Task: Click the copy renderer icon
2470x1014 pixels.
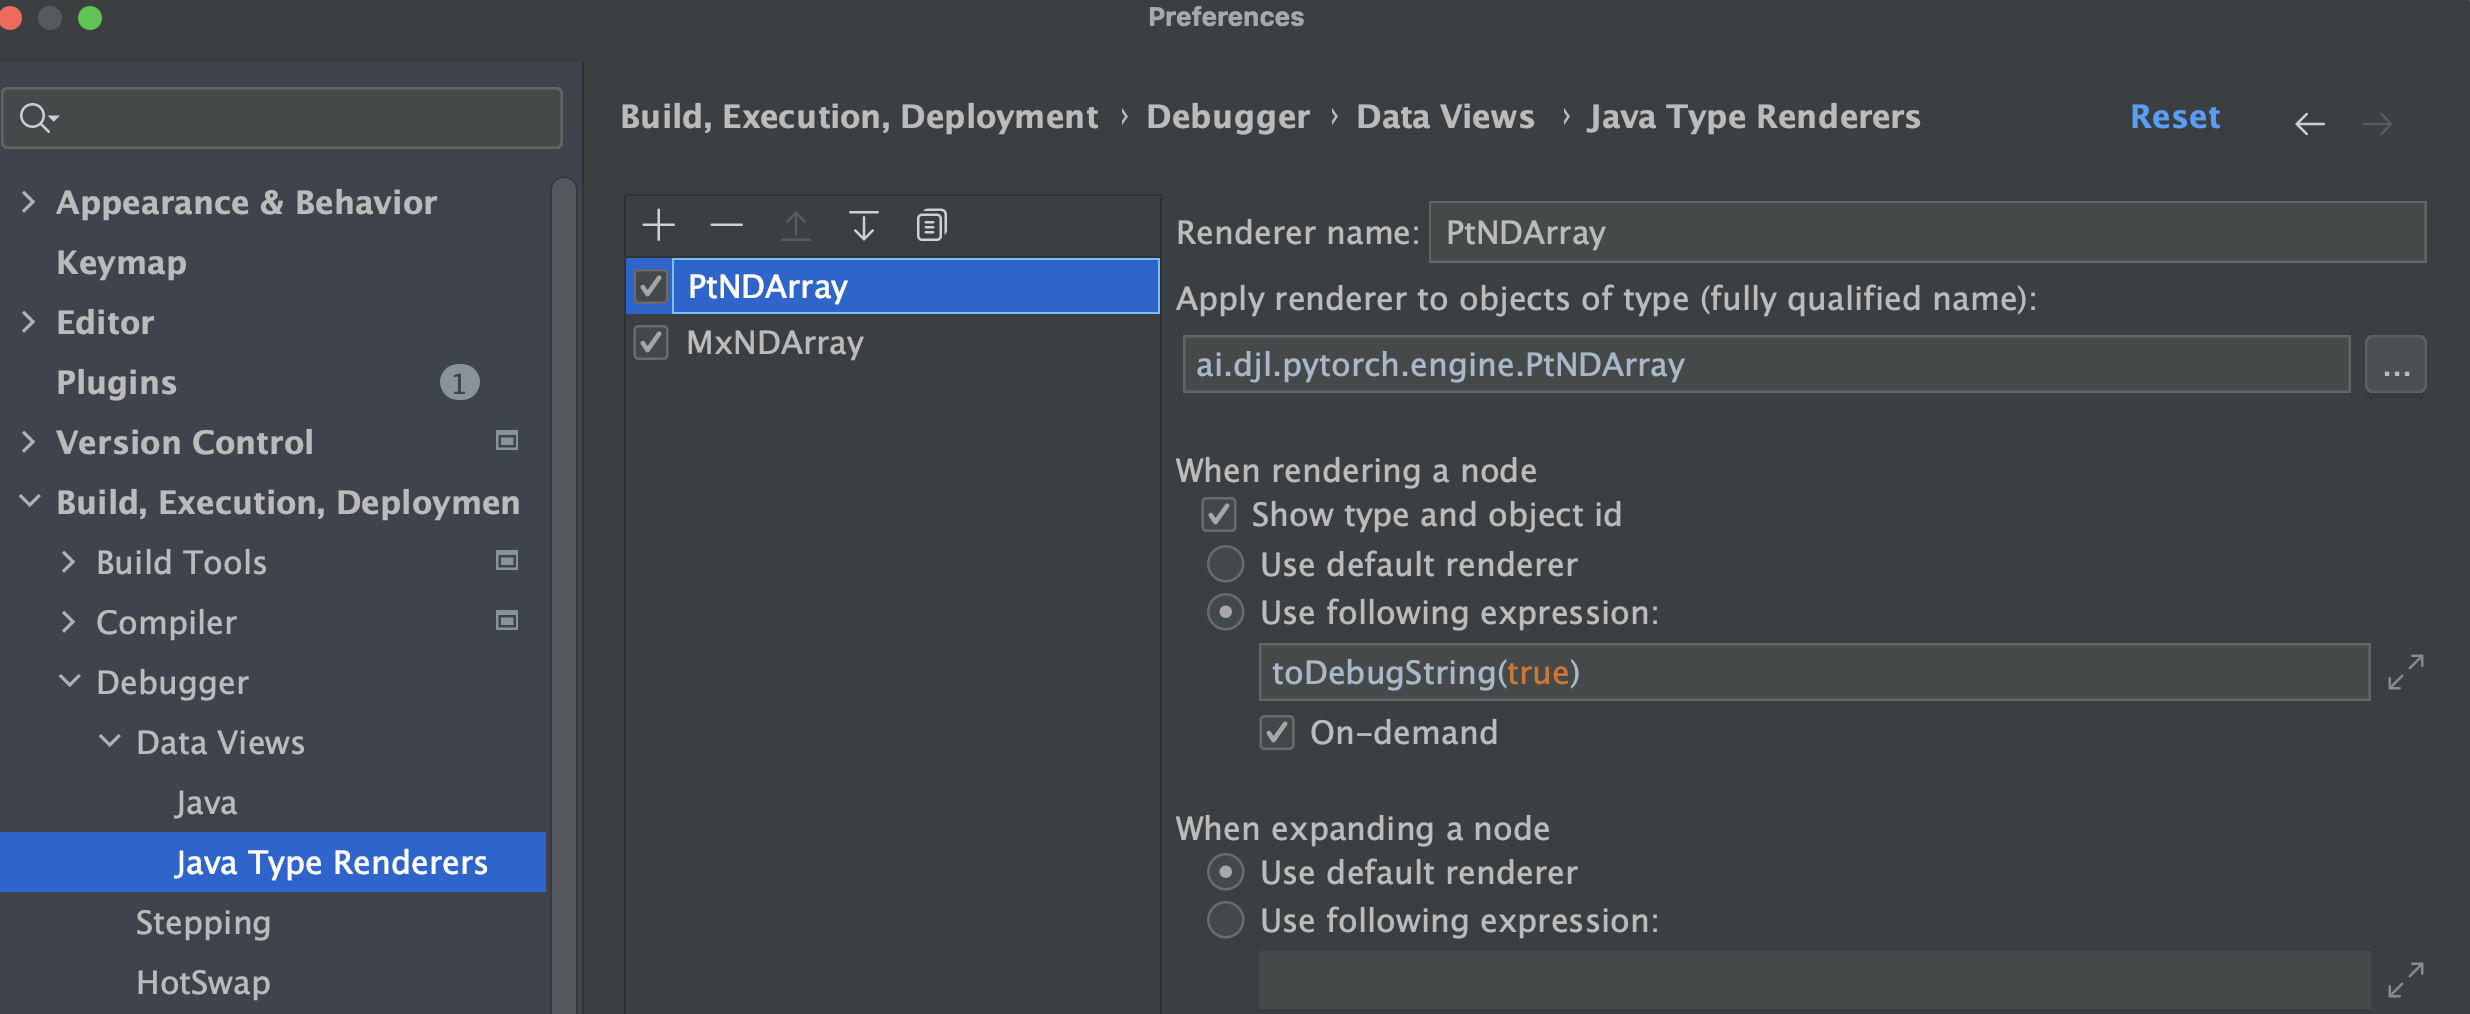Action: [x=931, y=226]
